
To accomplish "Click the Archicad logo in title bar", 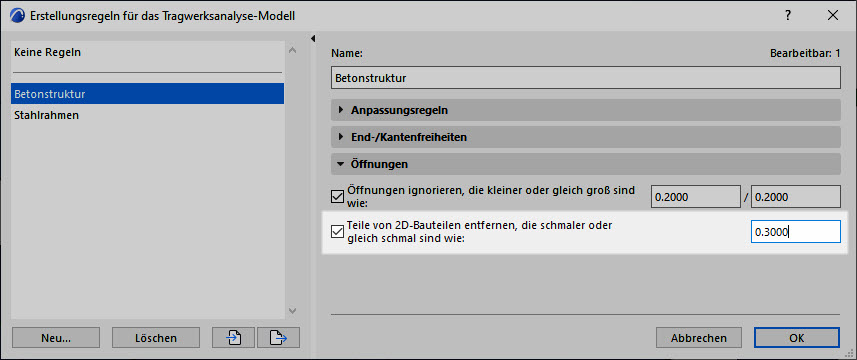I will (17, 16).
